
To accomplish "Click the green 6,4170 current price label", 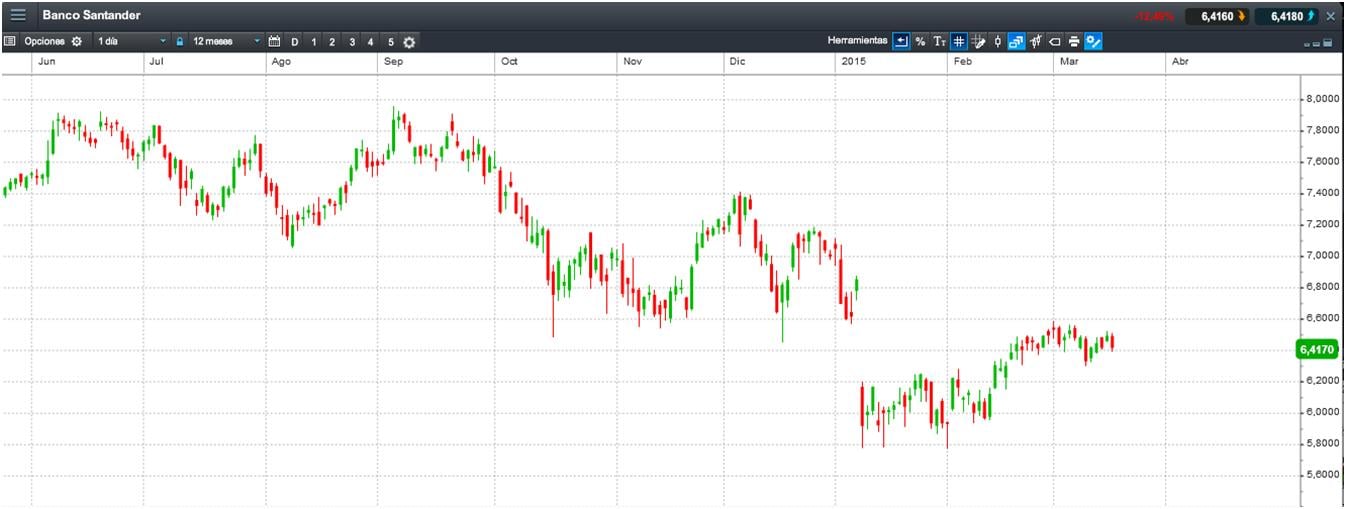I will (1316, 349).
